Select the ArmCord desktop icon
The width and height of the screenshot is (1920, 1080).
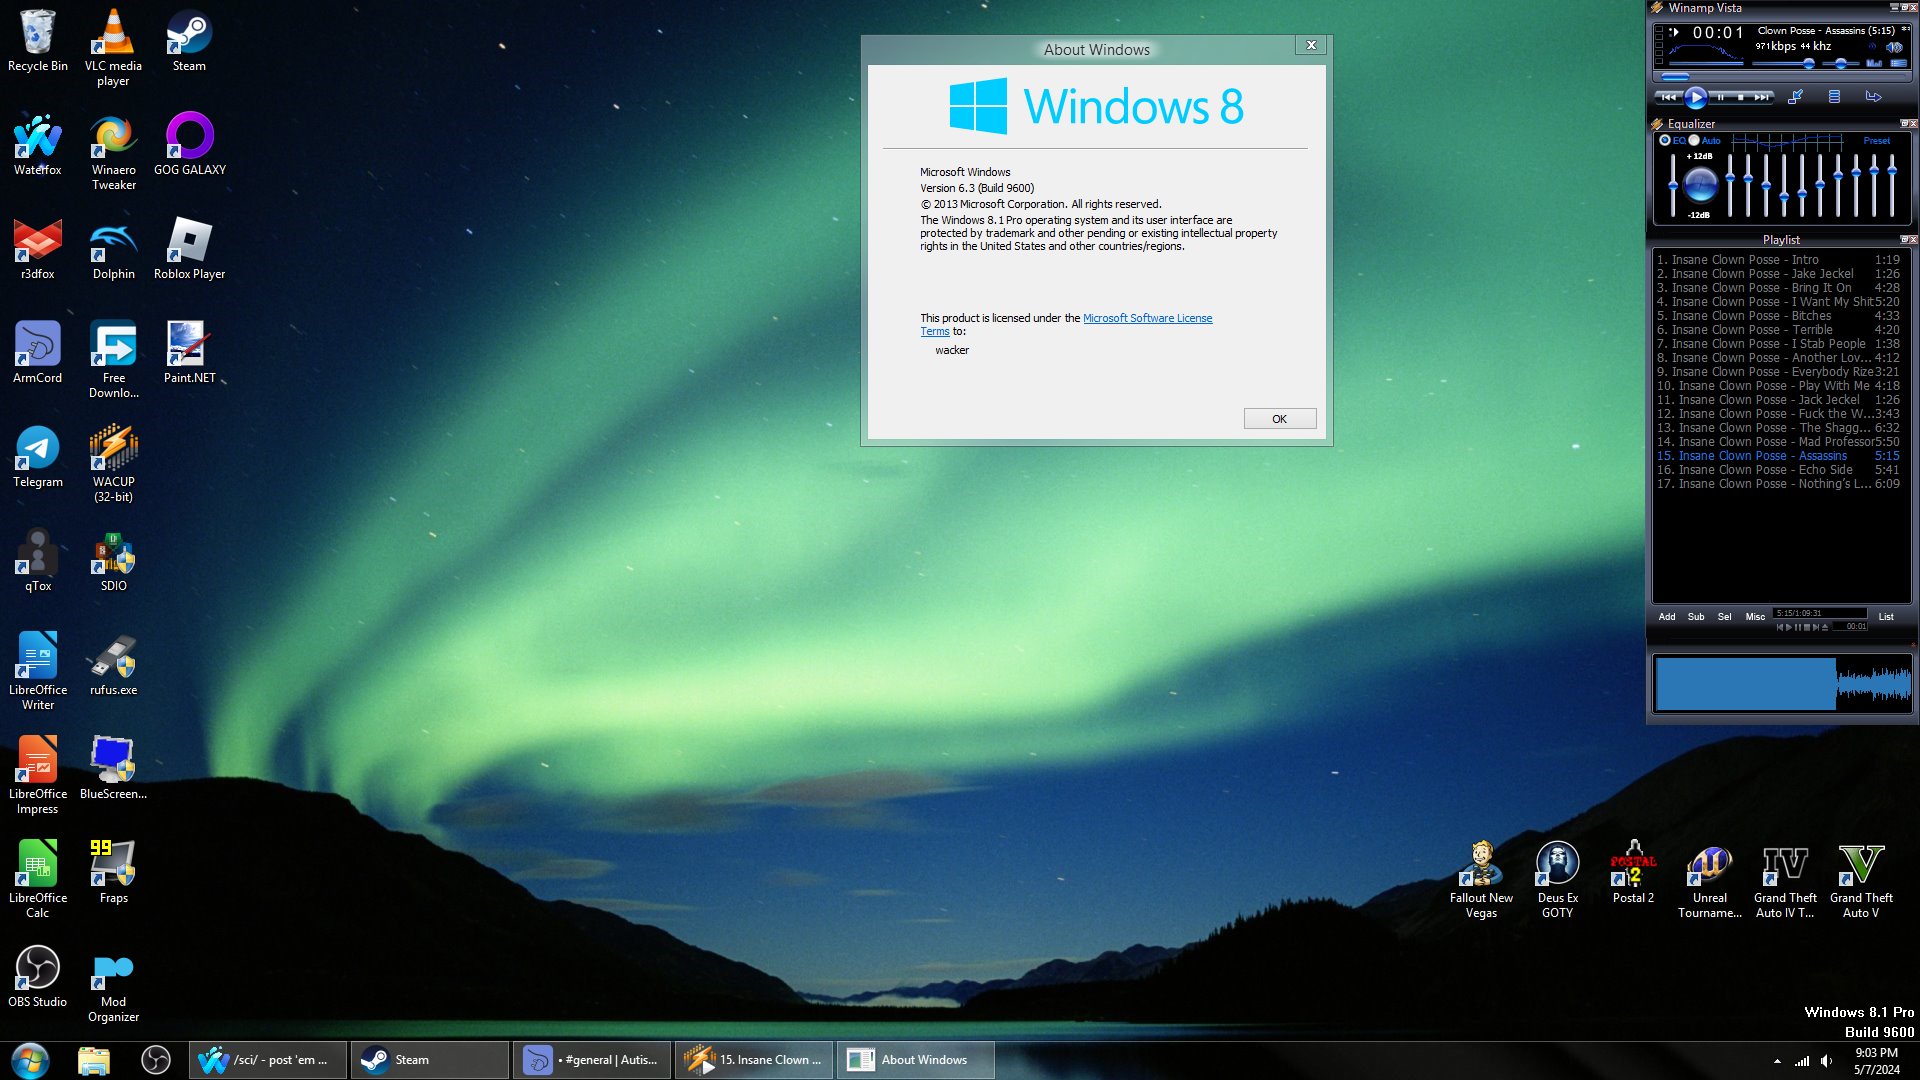(x=38, y=354)
